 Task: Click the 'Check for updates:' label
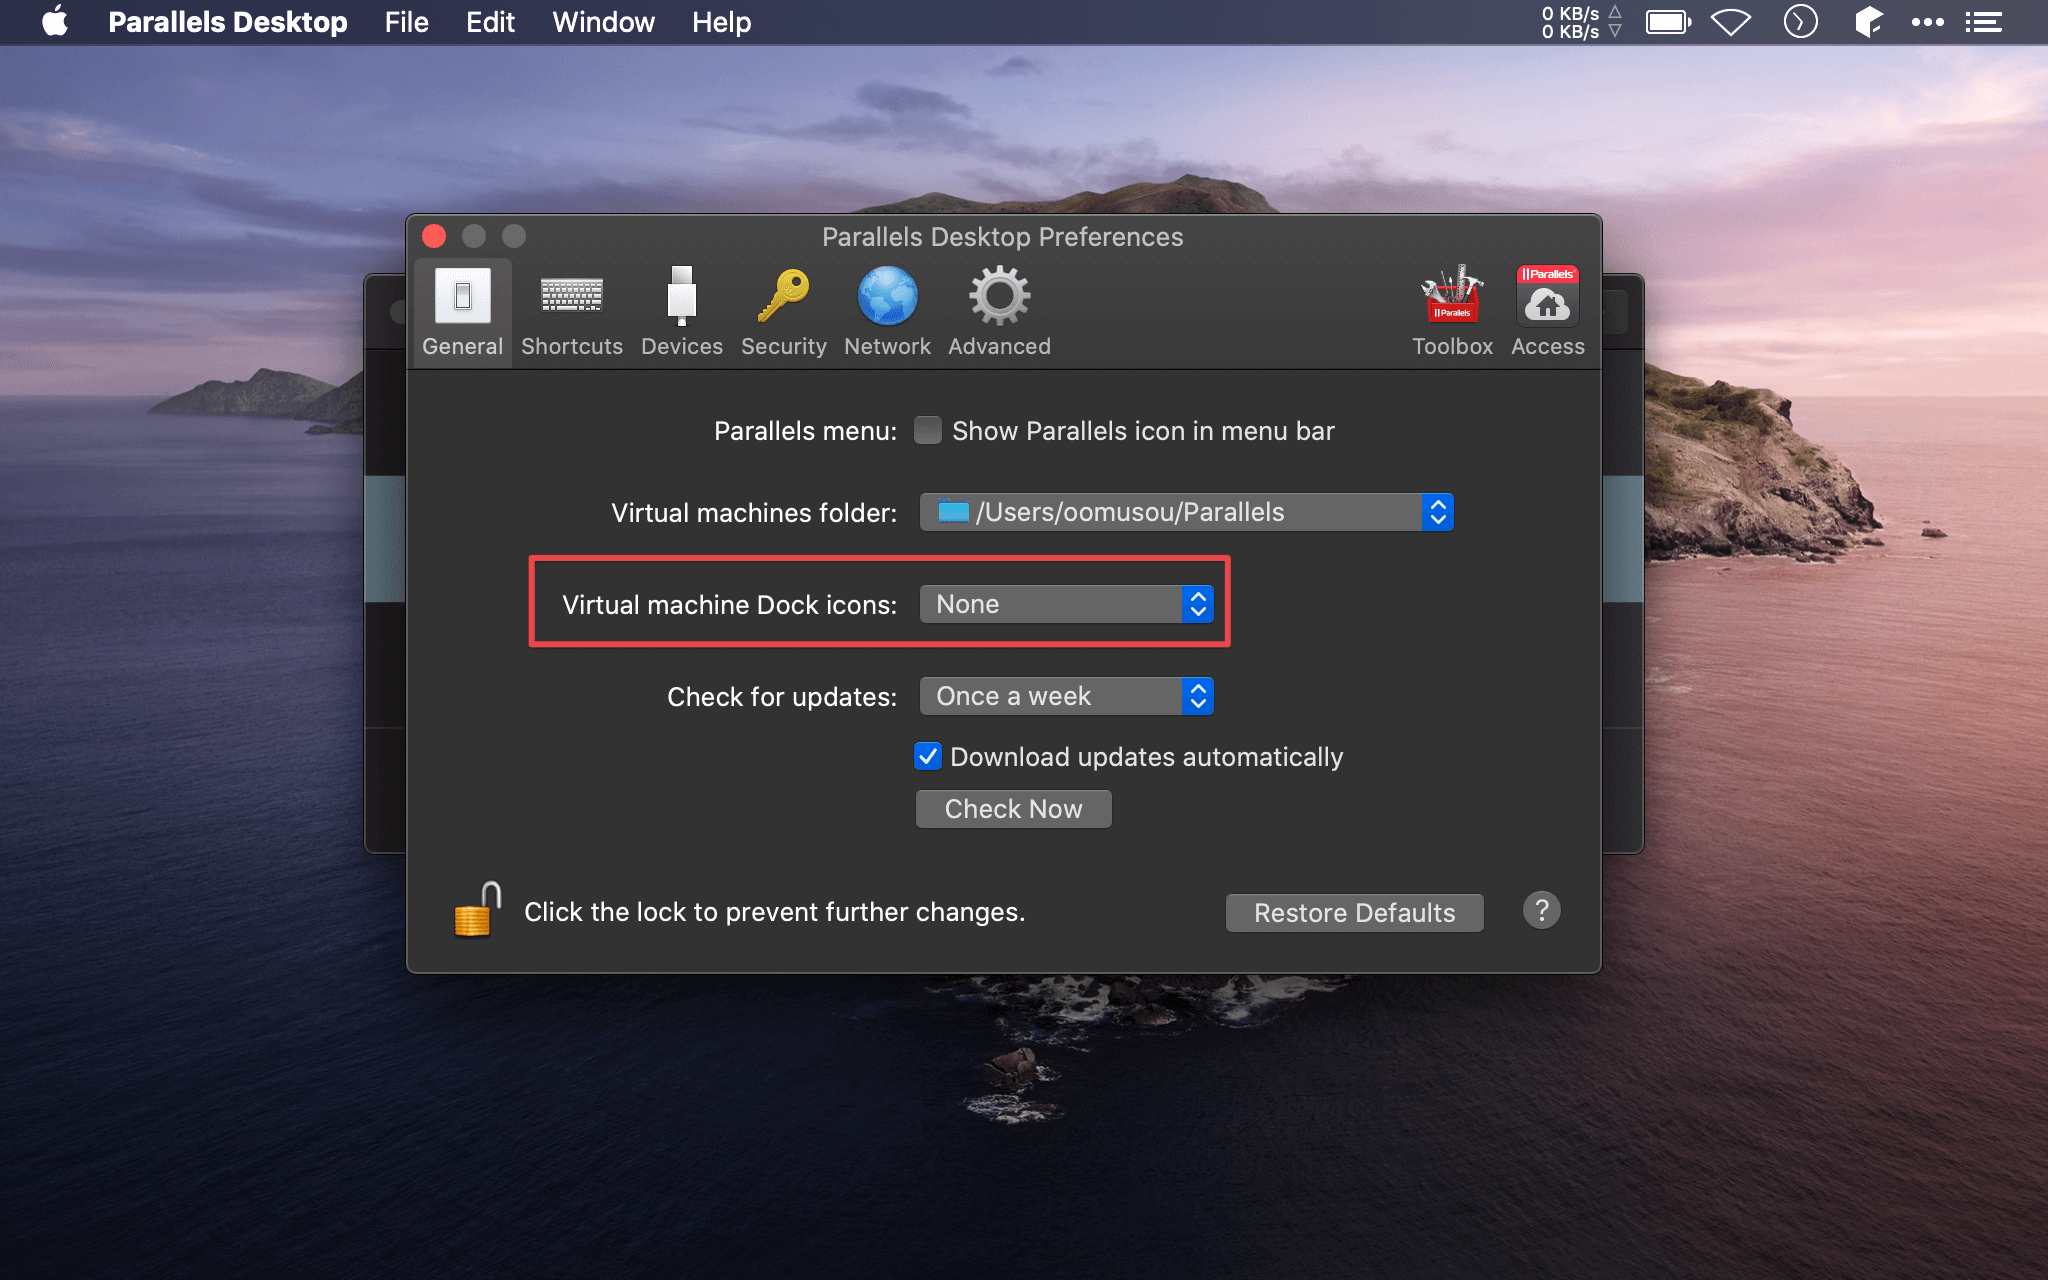[x=782, y=697]
